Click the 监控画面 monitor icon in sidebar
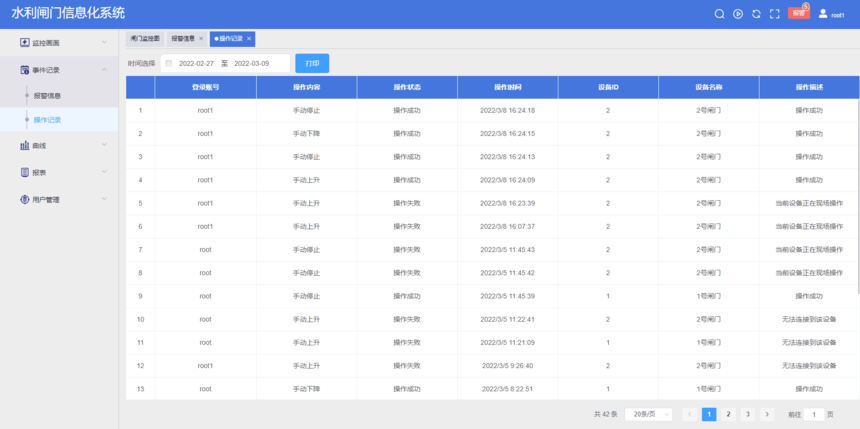 click(24, 42)
